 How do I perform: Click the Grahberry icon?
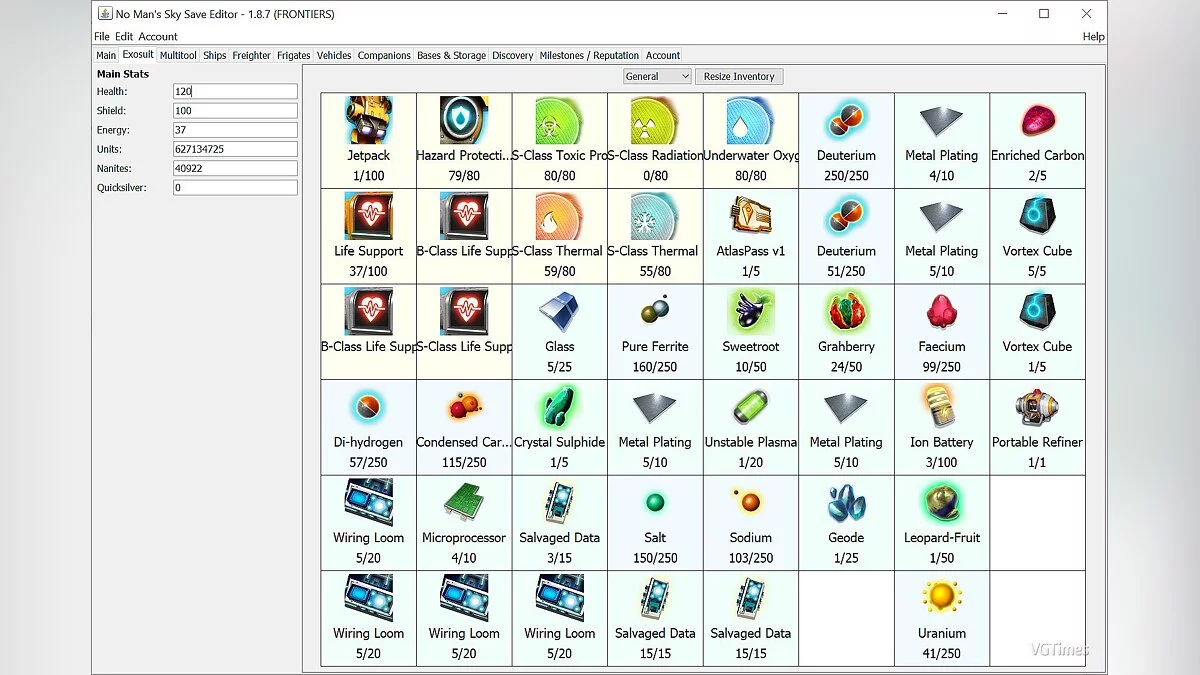coord(846,312)
